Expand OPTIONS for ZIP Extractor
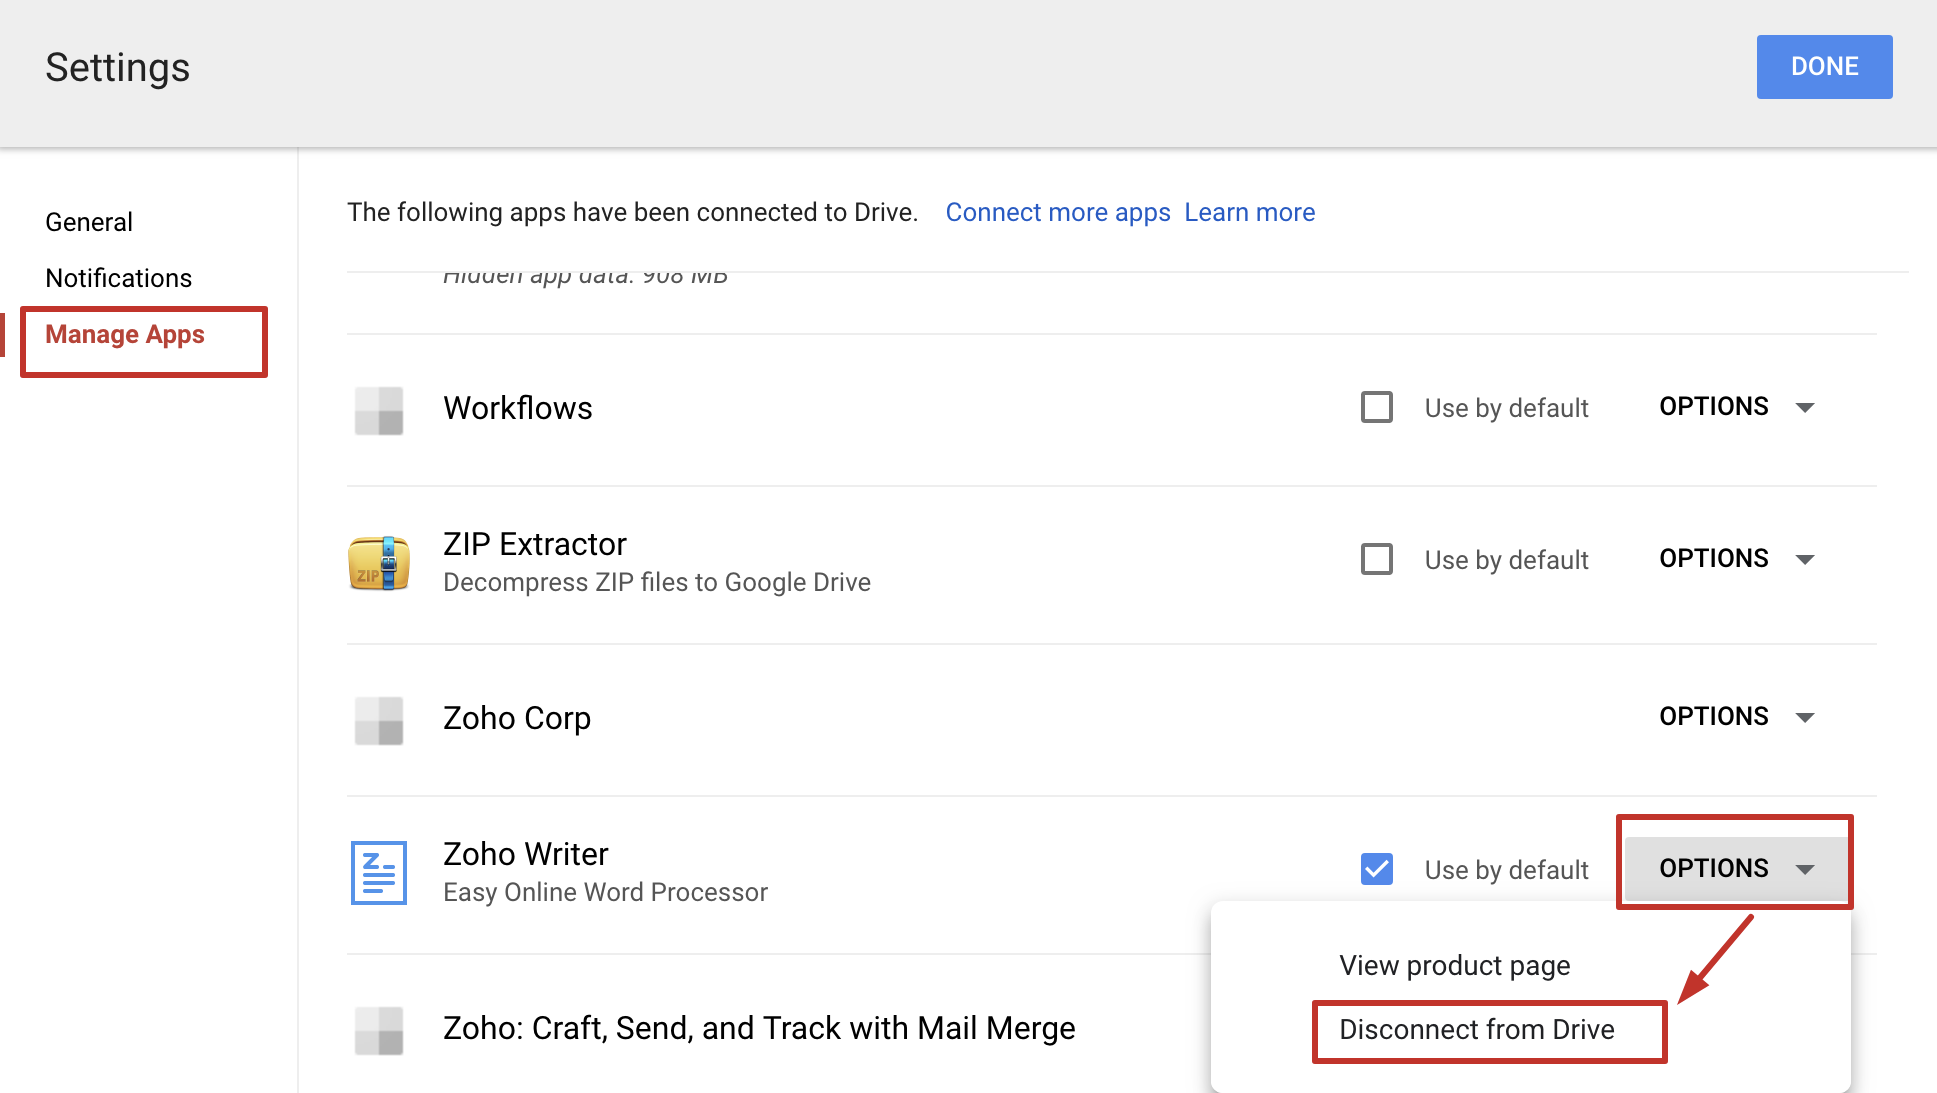Image resolution: width=1937 pixels, height=1093 pixels. (x=1735, y=559)
